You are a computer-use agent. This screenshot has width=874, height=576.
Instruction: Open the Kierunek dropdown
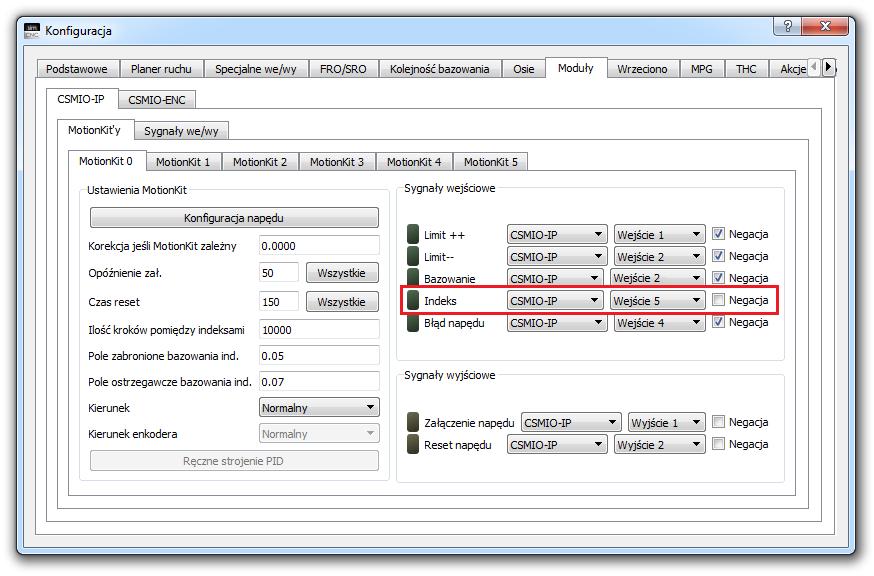tap(319, 407)
